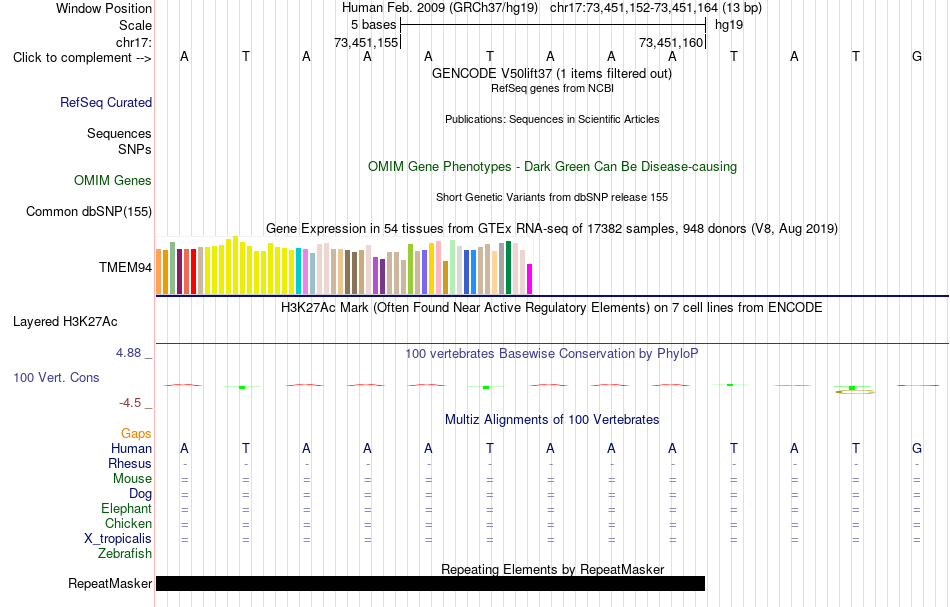The width and height of the screenshot is (950, 607).
Task: Click the SNPs track label
Action: pyautogui.click(x=135, y=149)
